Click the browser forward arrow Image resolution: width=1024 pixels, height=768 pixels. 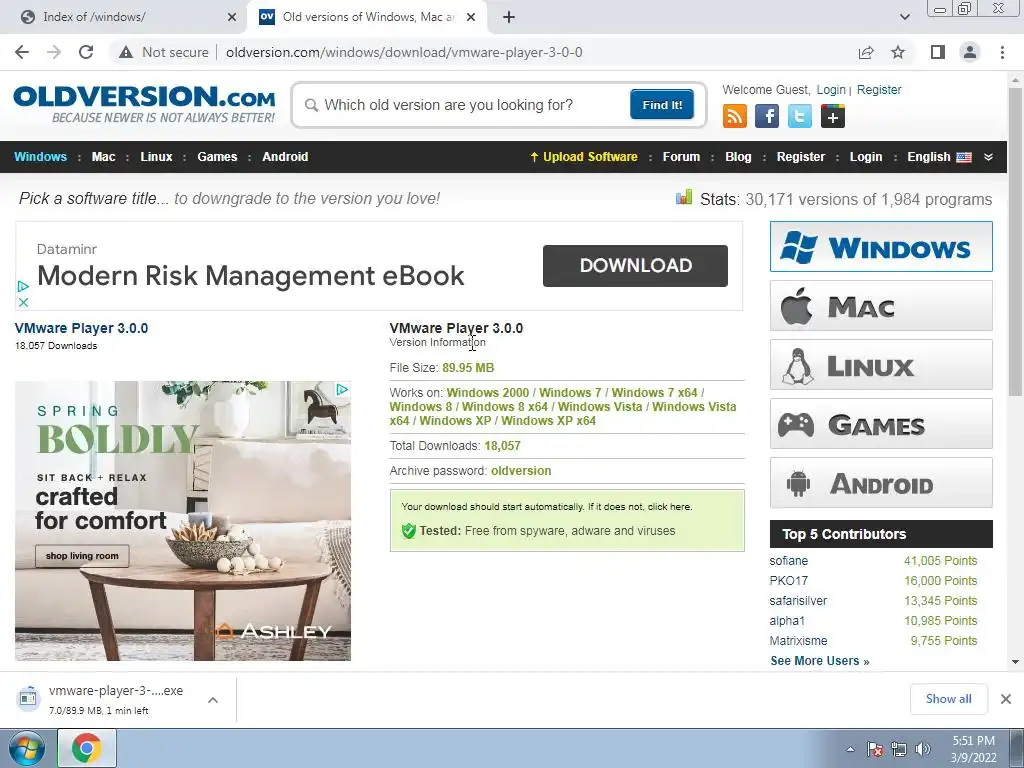point(54,52)
